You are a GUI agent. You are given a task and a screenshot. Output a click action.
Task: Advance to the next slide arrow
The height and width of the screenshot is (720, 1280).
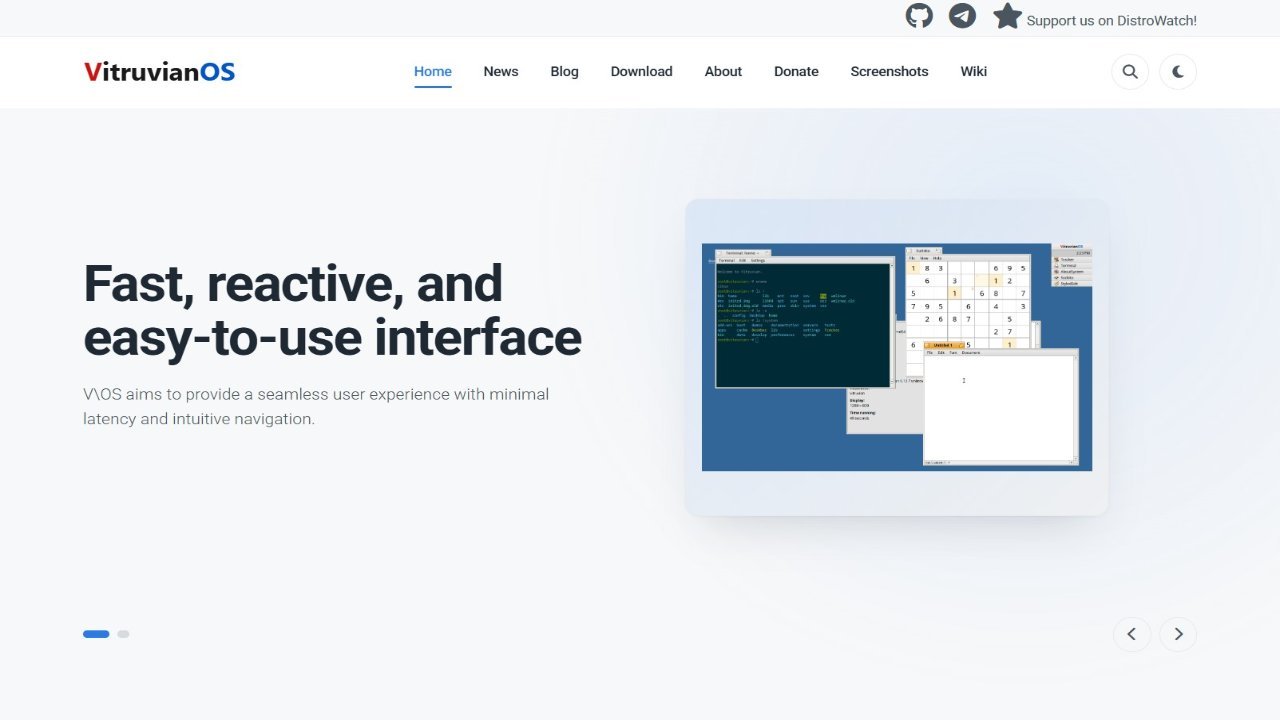pos(1178,634)
